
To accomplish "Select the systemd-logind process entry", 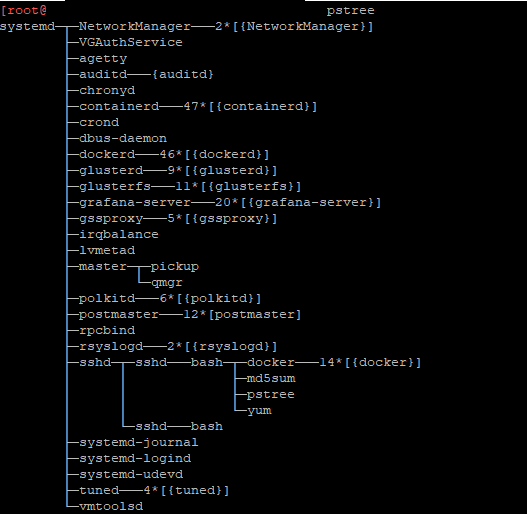I will tap(135, 459).
